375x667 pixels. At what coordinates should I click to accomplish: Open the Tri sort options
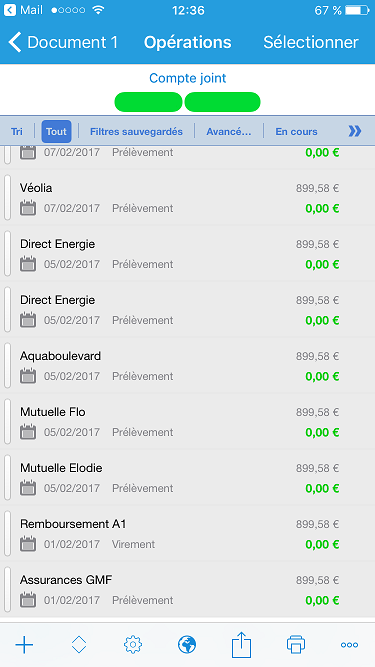(17, 131)
